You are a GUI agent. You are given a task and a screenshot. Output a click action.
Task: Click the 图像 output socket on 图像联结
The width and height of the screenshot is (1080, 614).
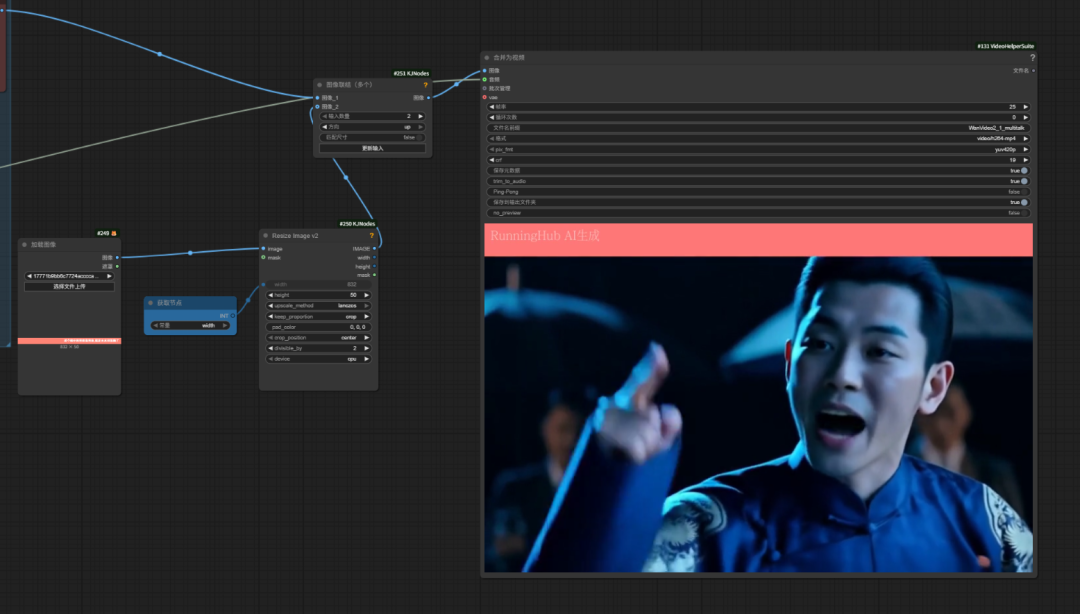[x=428, y=98]
